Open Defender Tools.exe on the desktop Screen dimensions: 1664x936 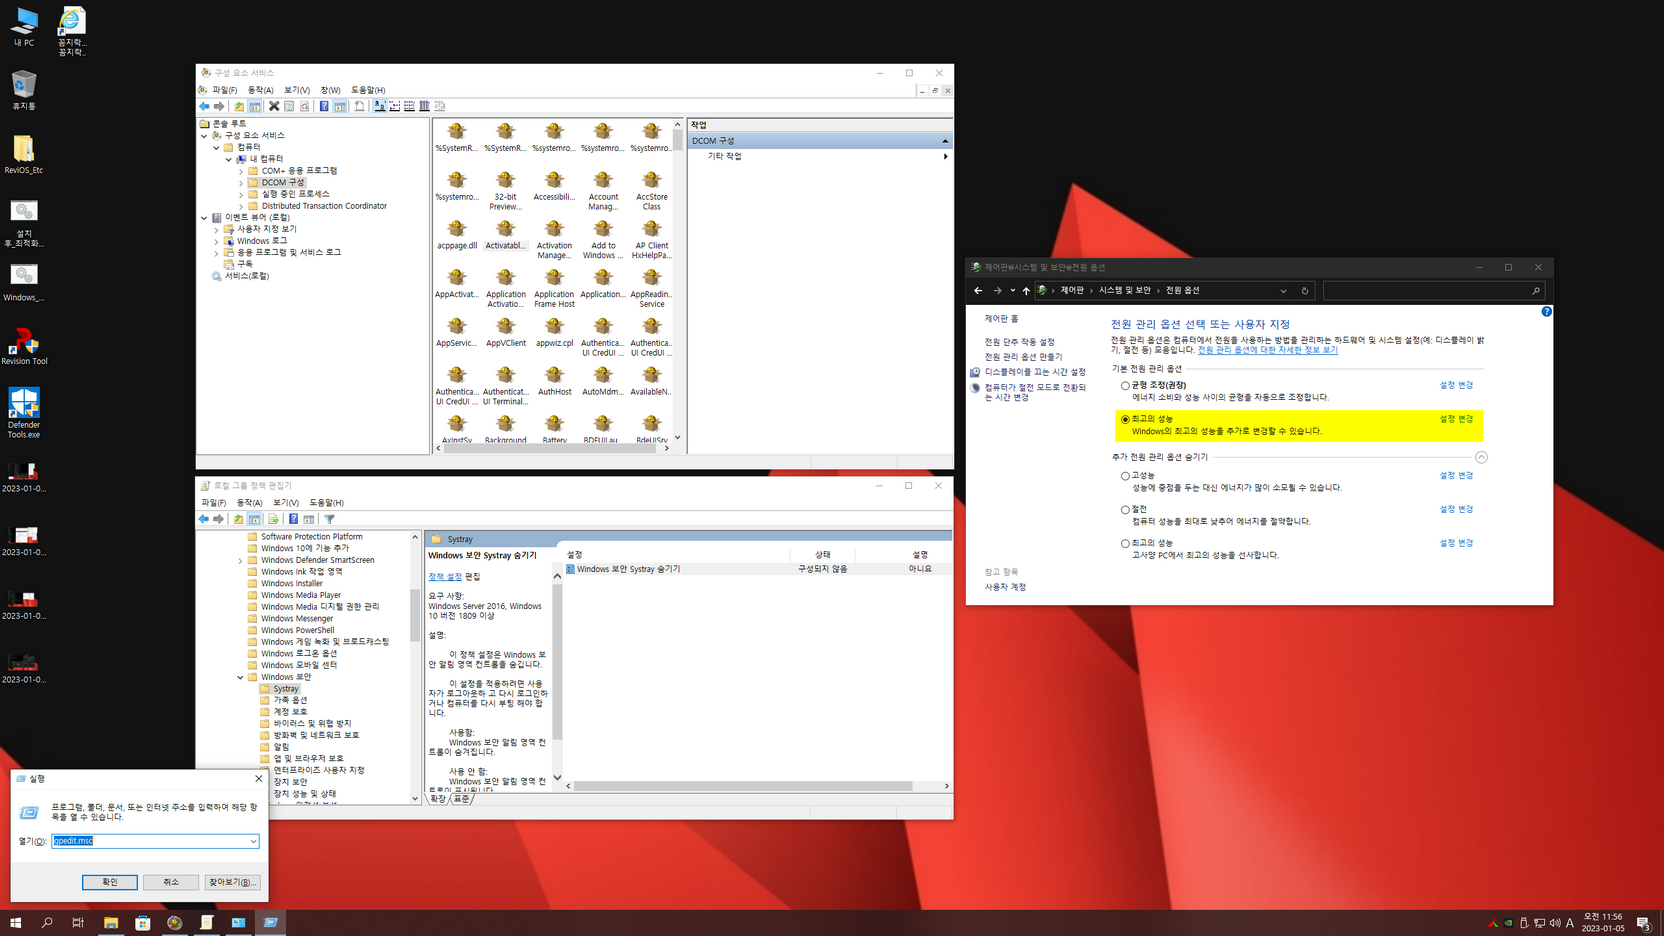(23, 413)
